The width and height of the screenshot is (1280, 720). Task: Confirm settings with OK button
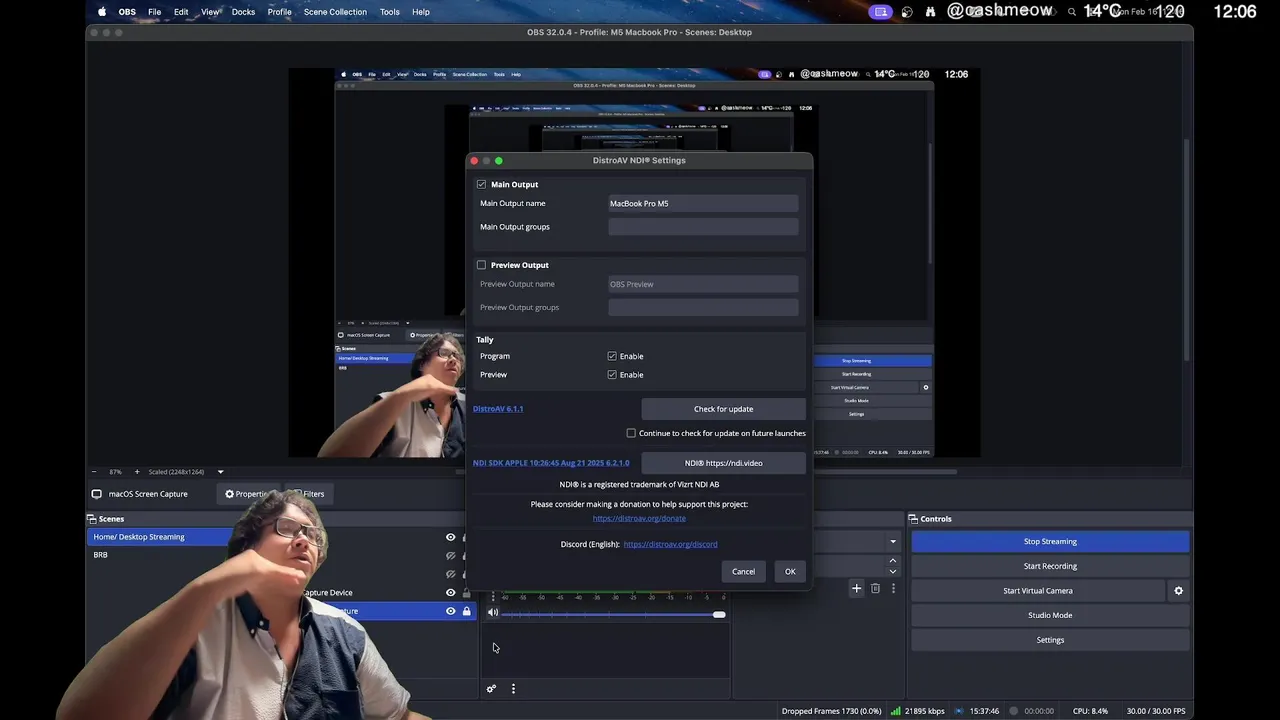point(790,572)
